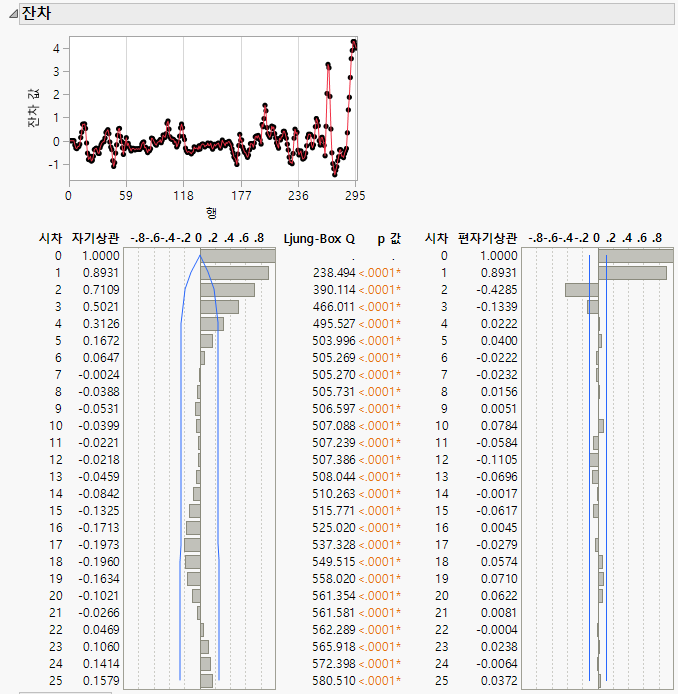This screenshot has height=694, width=678.
Task: Click the first 시차 column header
Action: coord(50,239)
